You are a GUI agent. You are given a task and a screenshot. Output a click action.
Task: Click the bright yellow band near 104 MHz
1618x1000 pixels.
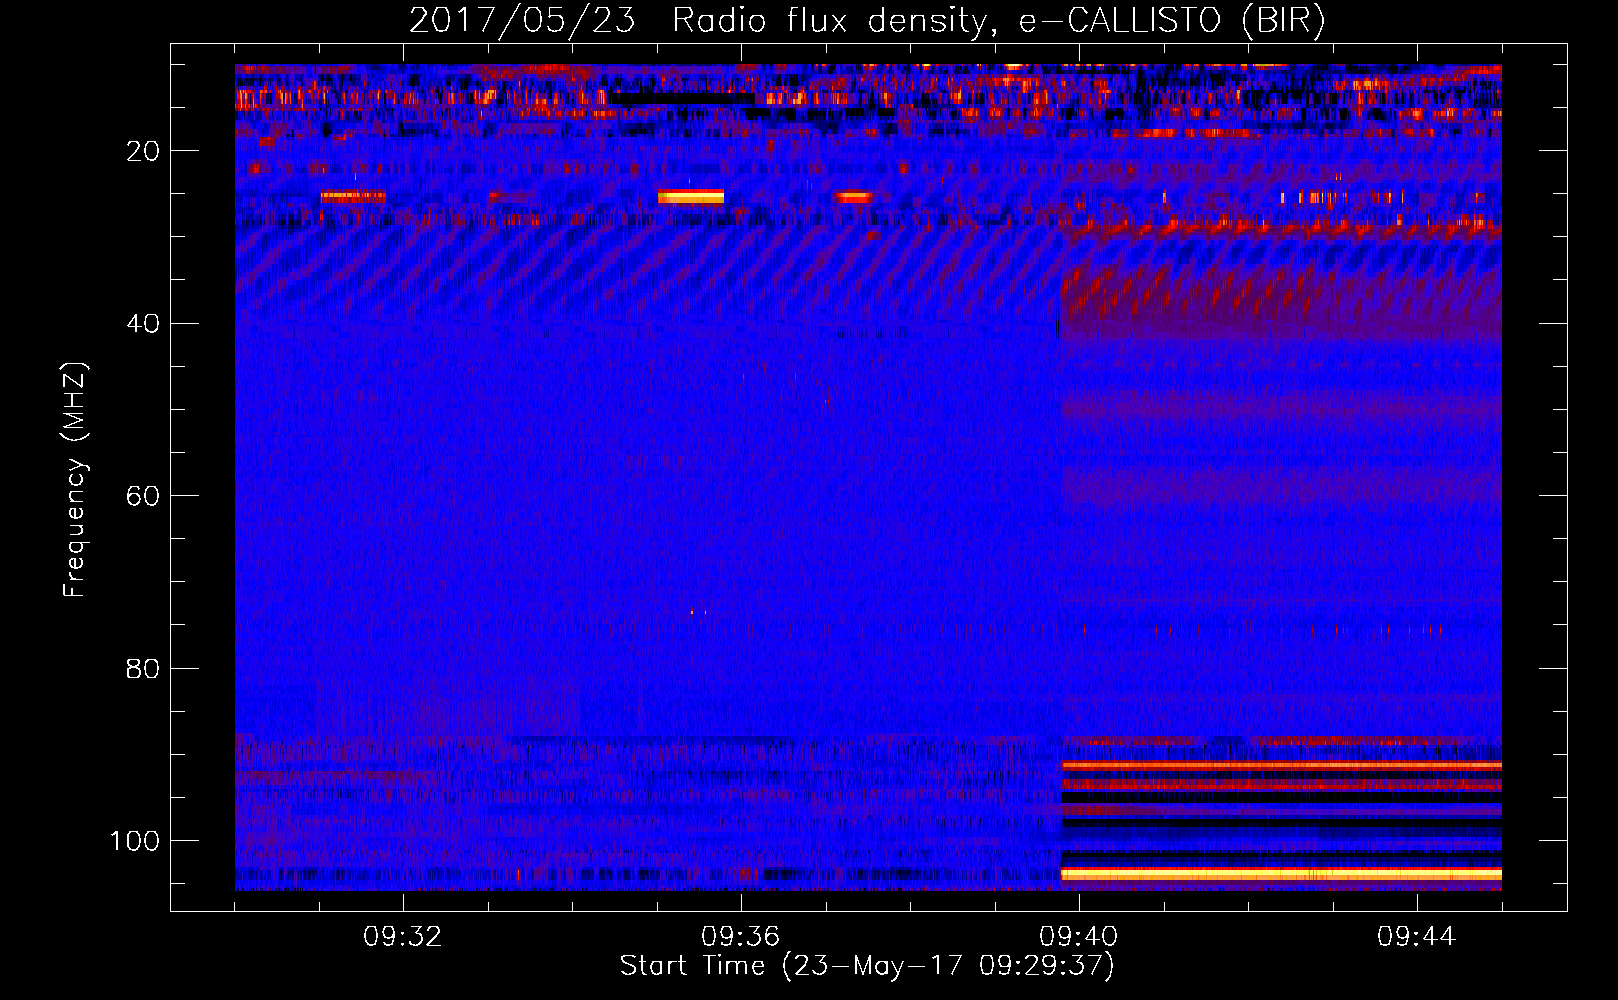click(x=1281, y=874)
